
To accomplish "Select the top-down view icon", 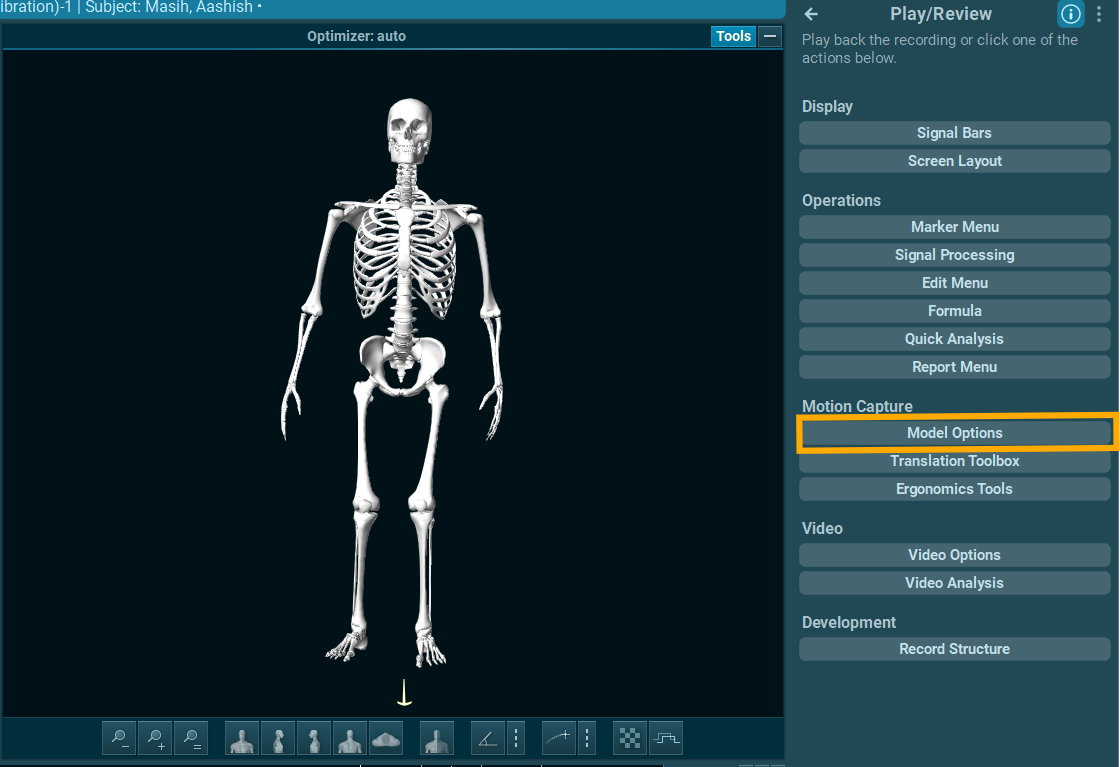I will (x=386, y=739).
